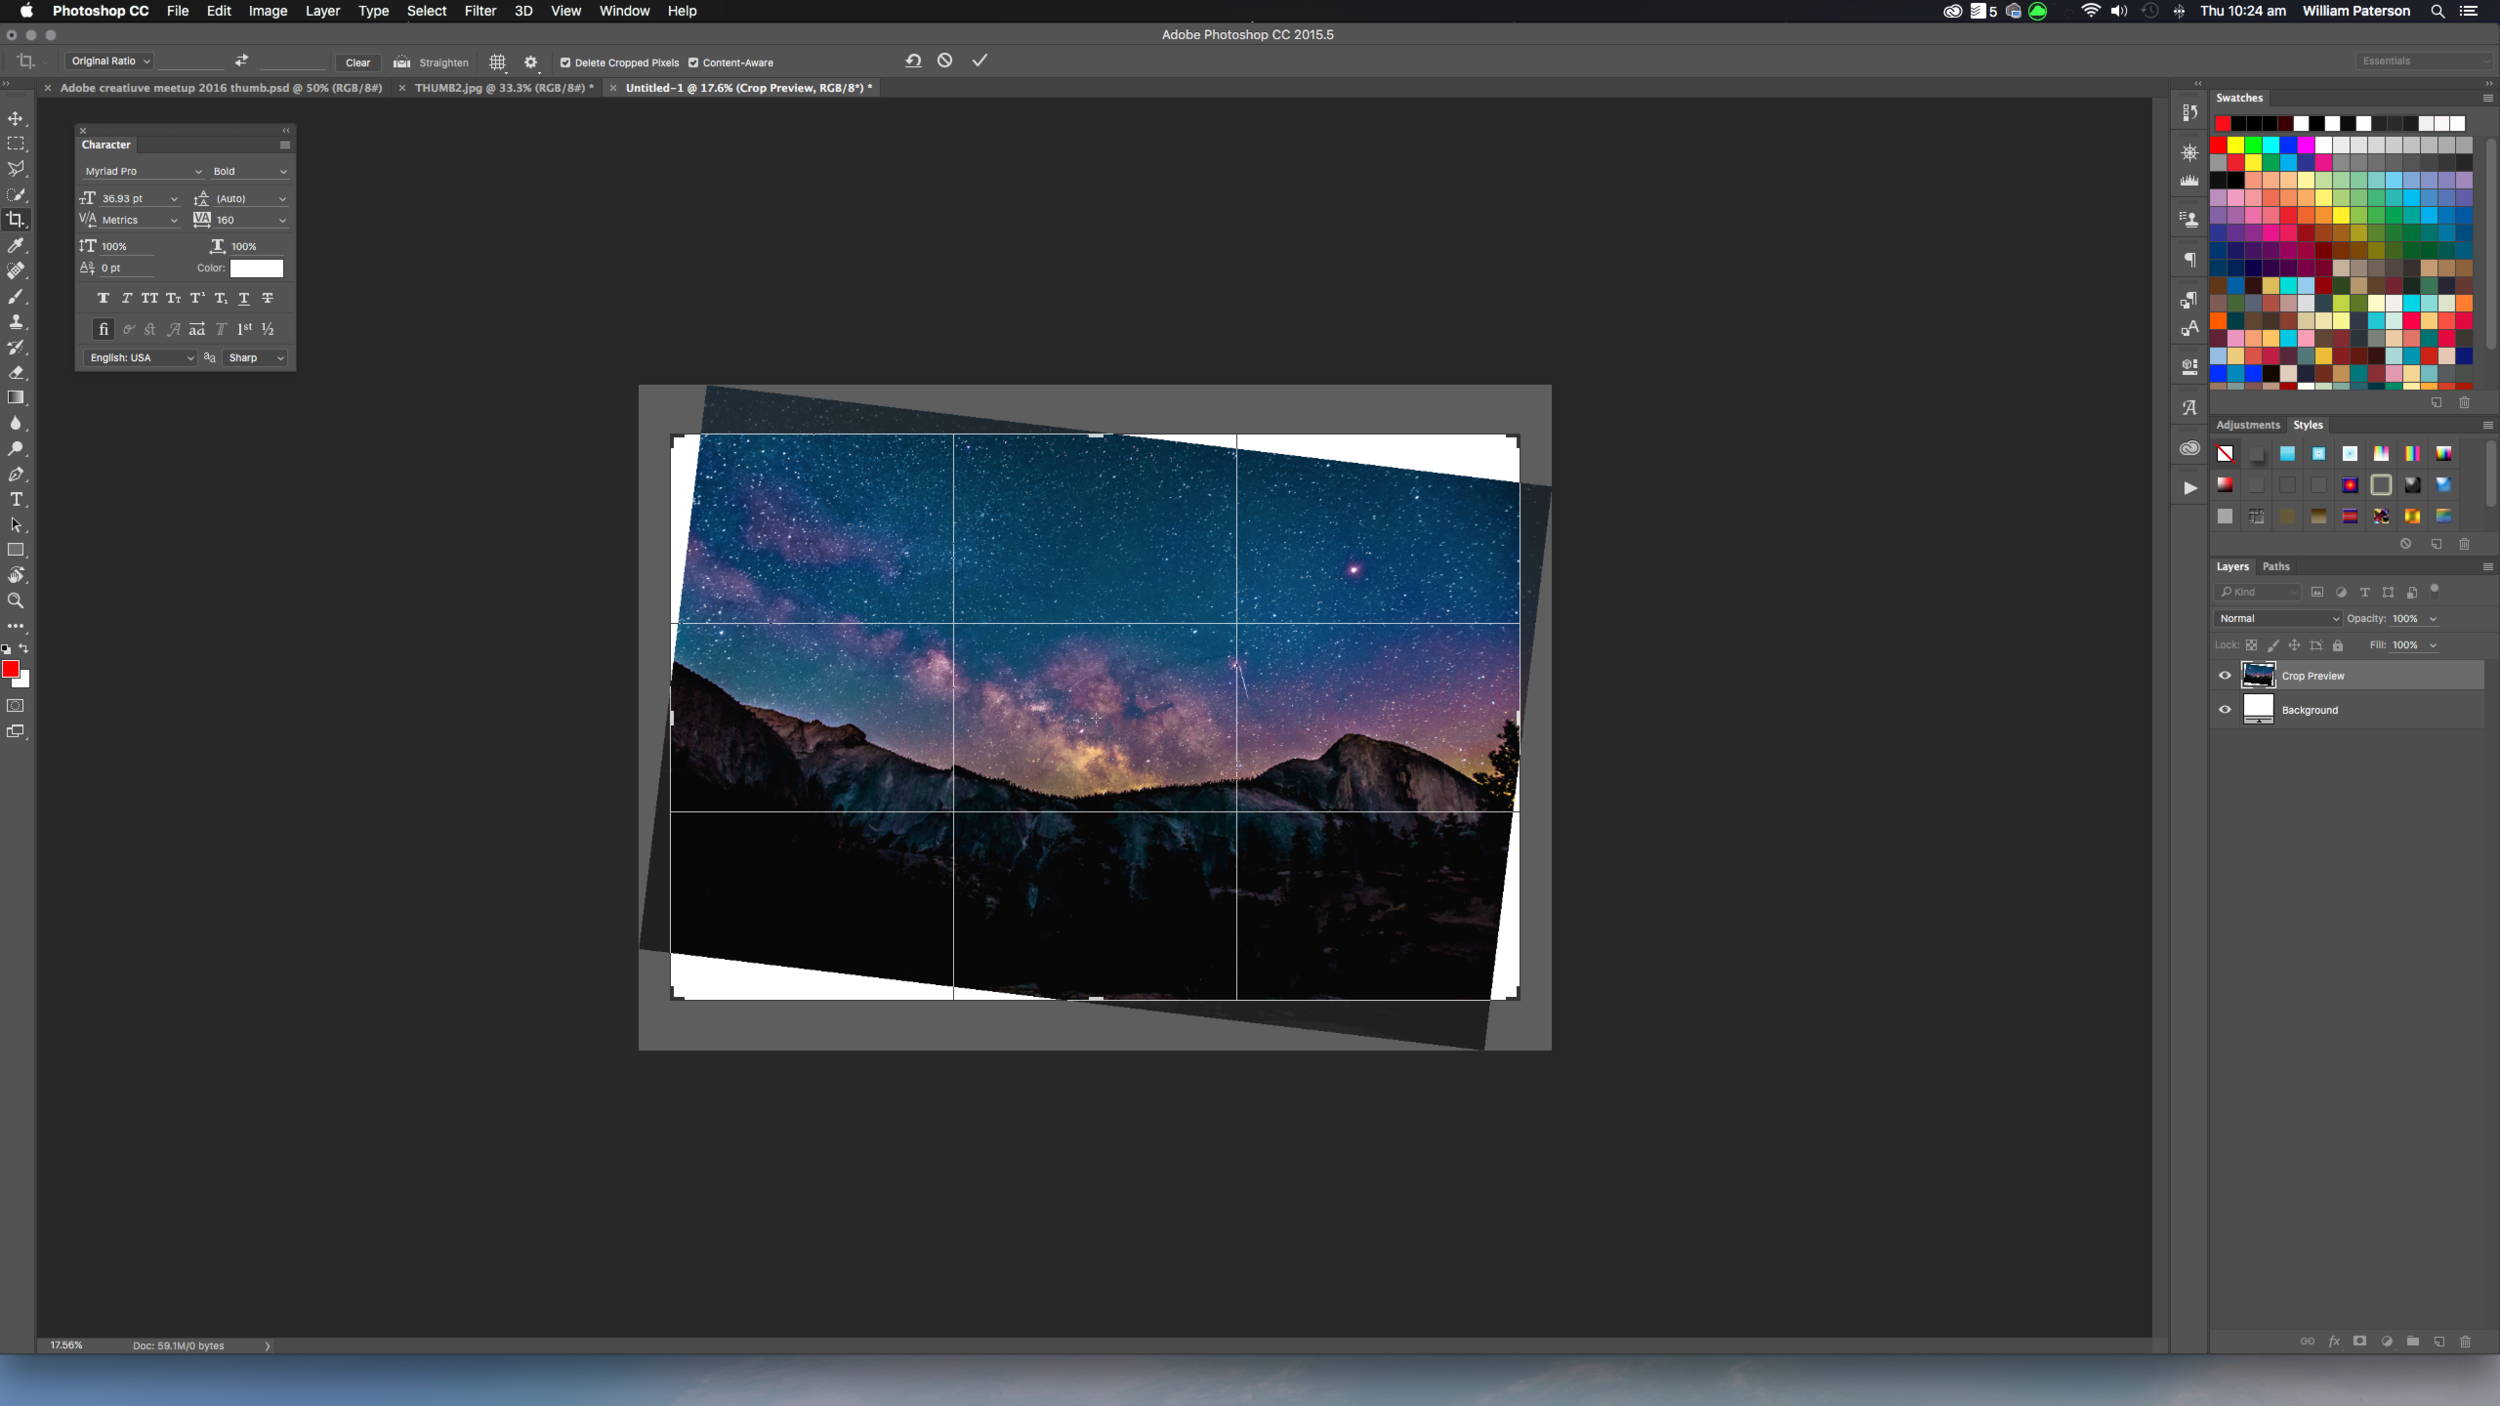Select the Rectangle shape tool
The height and width of the screenshot is (1406, 2500).
(x=16, y=550)
